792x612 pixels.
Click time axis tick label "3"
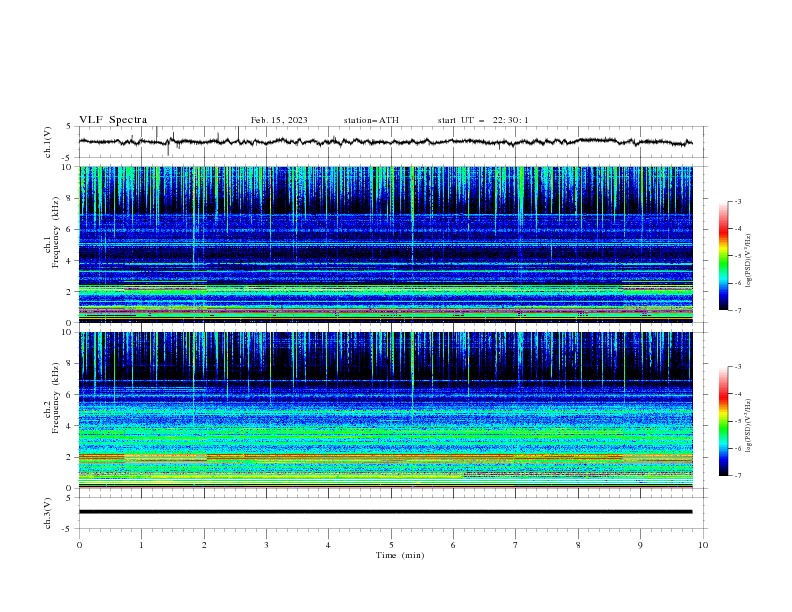pyautogui.click(x=266, y=545)
